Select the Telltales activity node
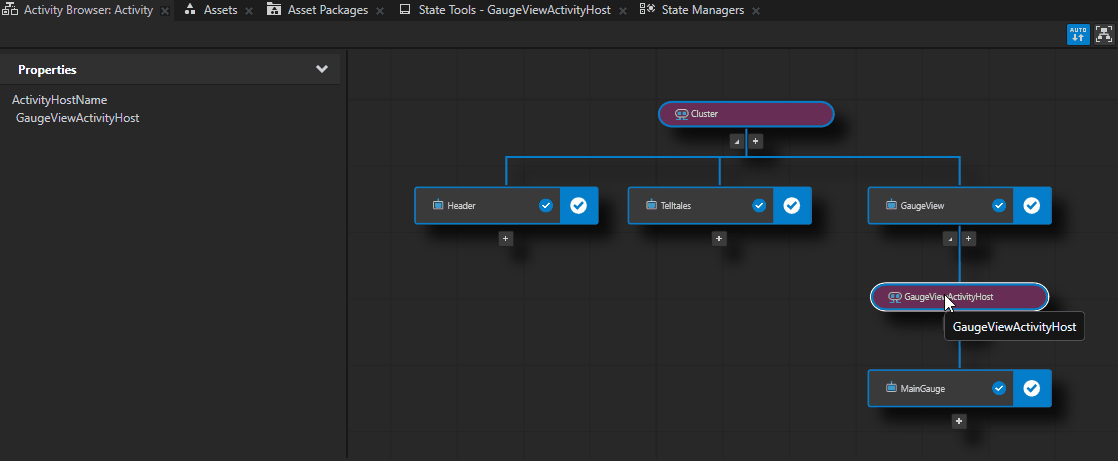The height and width of the screenshot is (461, 1118). pos(690,205)
